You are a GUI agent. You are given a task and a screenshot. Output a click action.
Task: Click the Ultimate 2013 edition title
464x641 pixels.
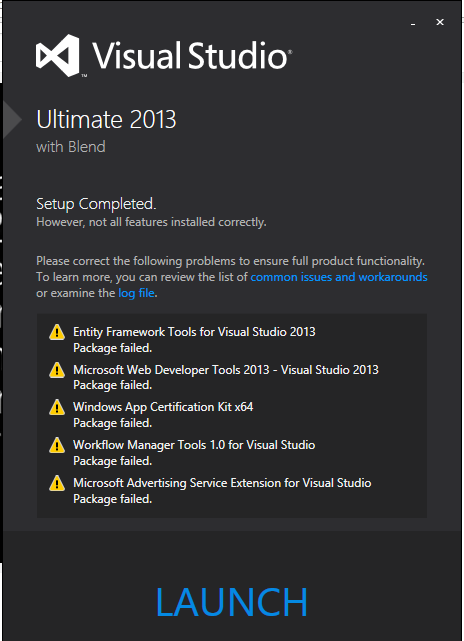(x=106, y=119)
